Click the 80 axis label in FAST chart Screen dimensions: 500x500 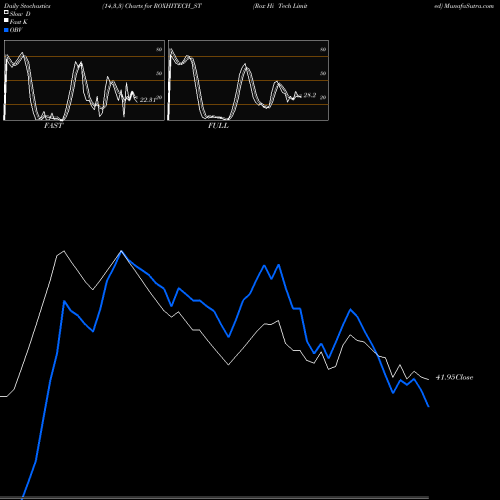tap(159, 49)
